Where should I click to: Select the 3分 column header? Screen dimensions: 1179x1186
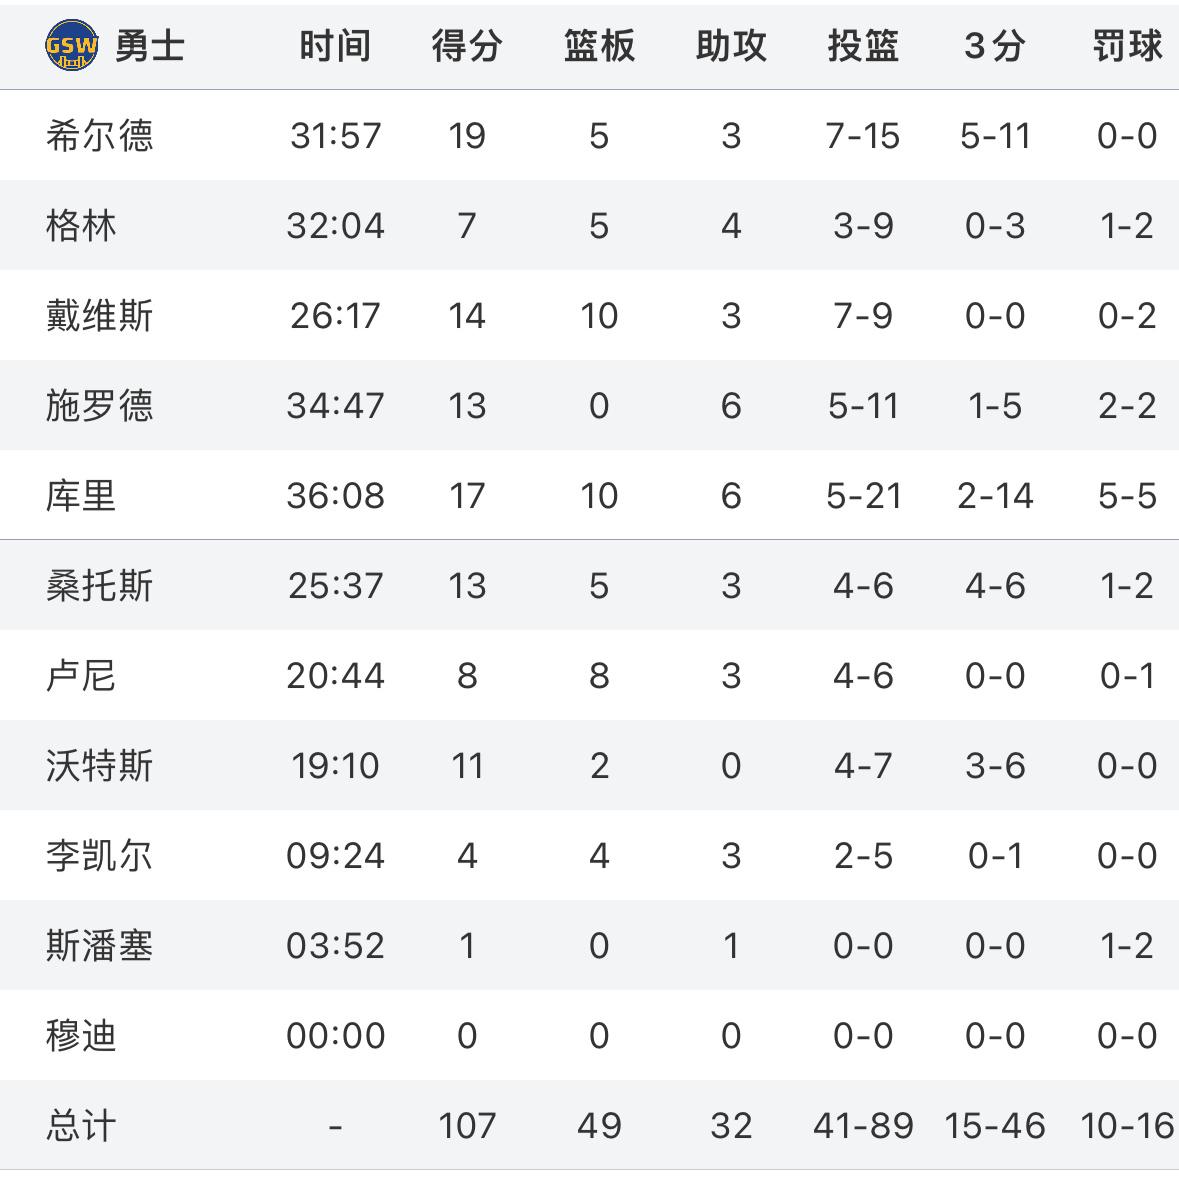pyautogui.click(x=994, y=46)
